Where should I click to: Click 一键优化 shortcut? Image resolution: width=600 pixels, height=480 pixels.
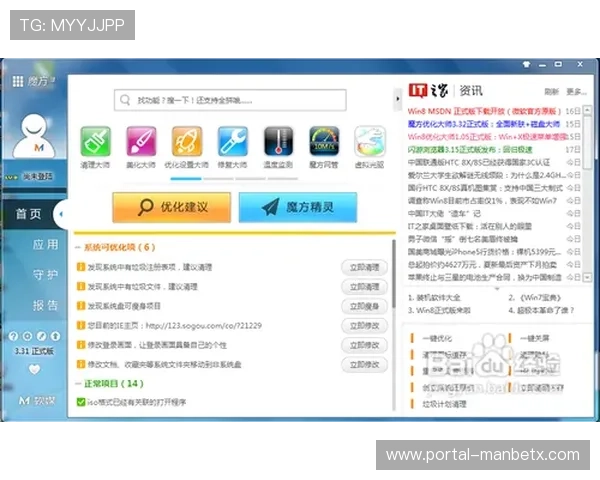pyautogui.click(x=437, y=338)
